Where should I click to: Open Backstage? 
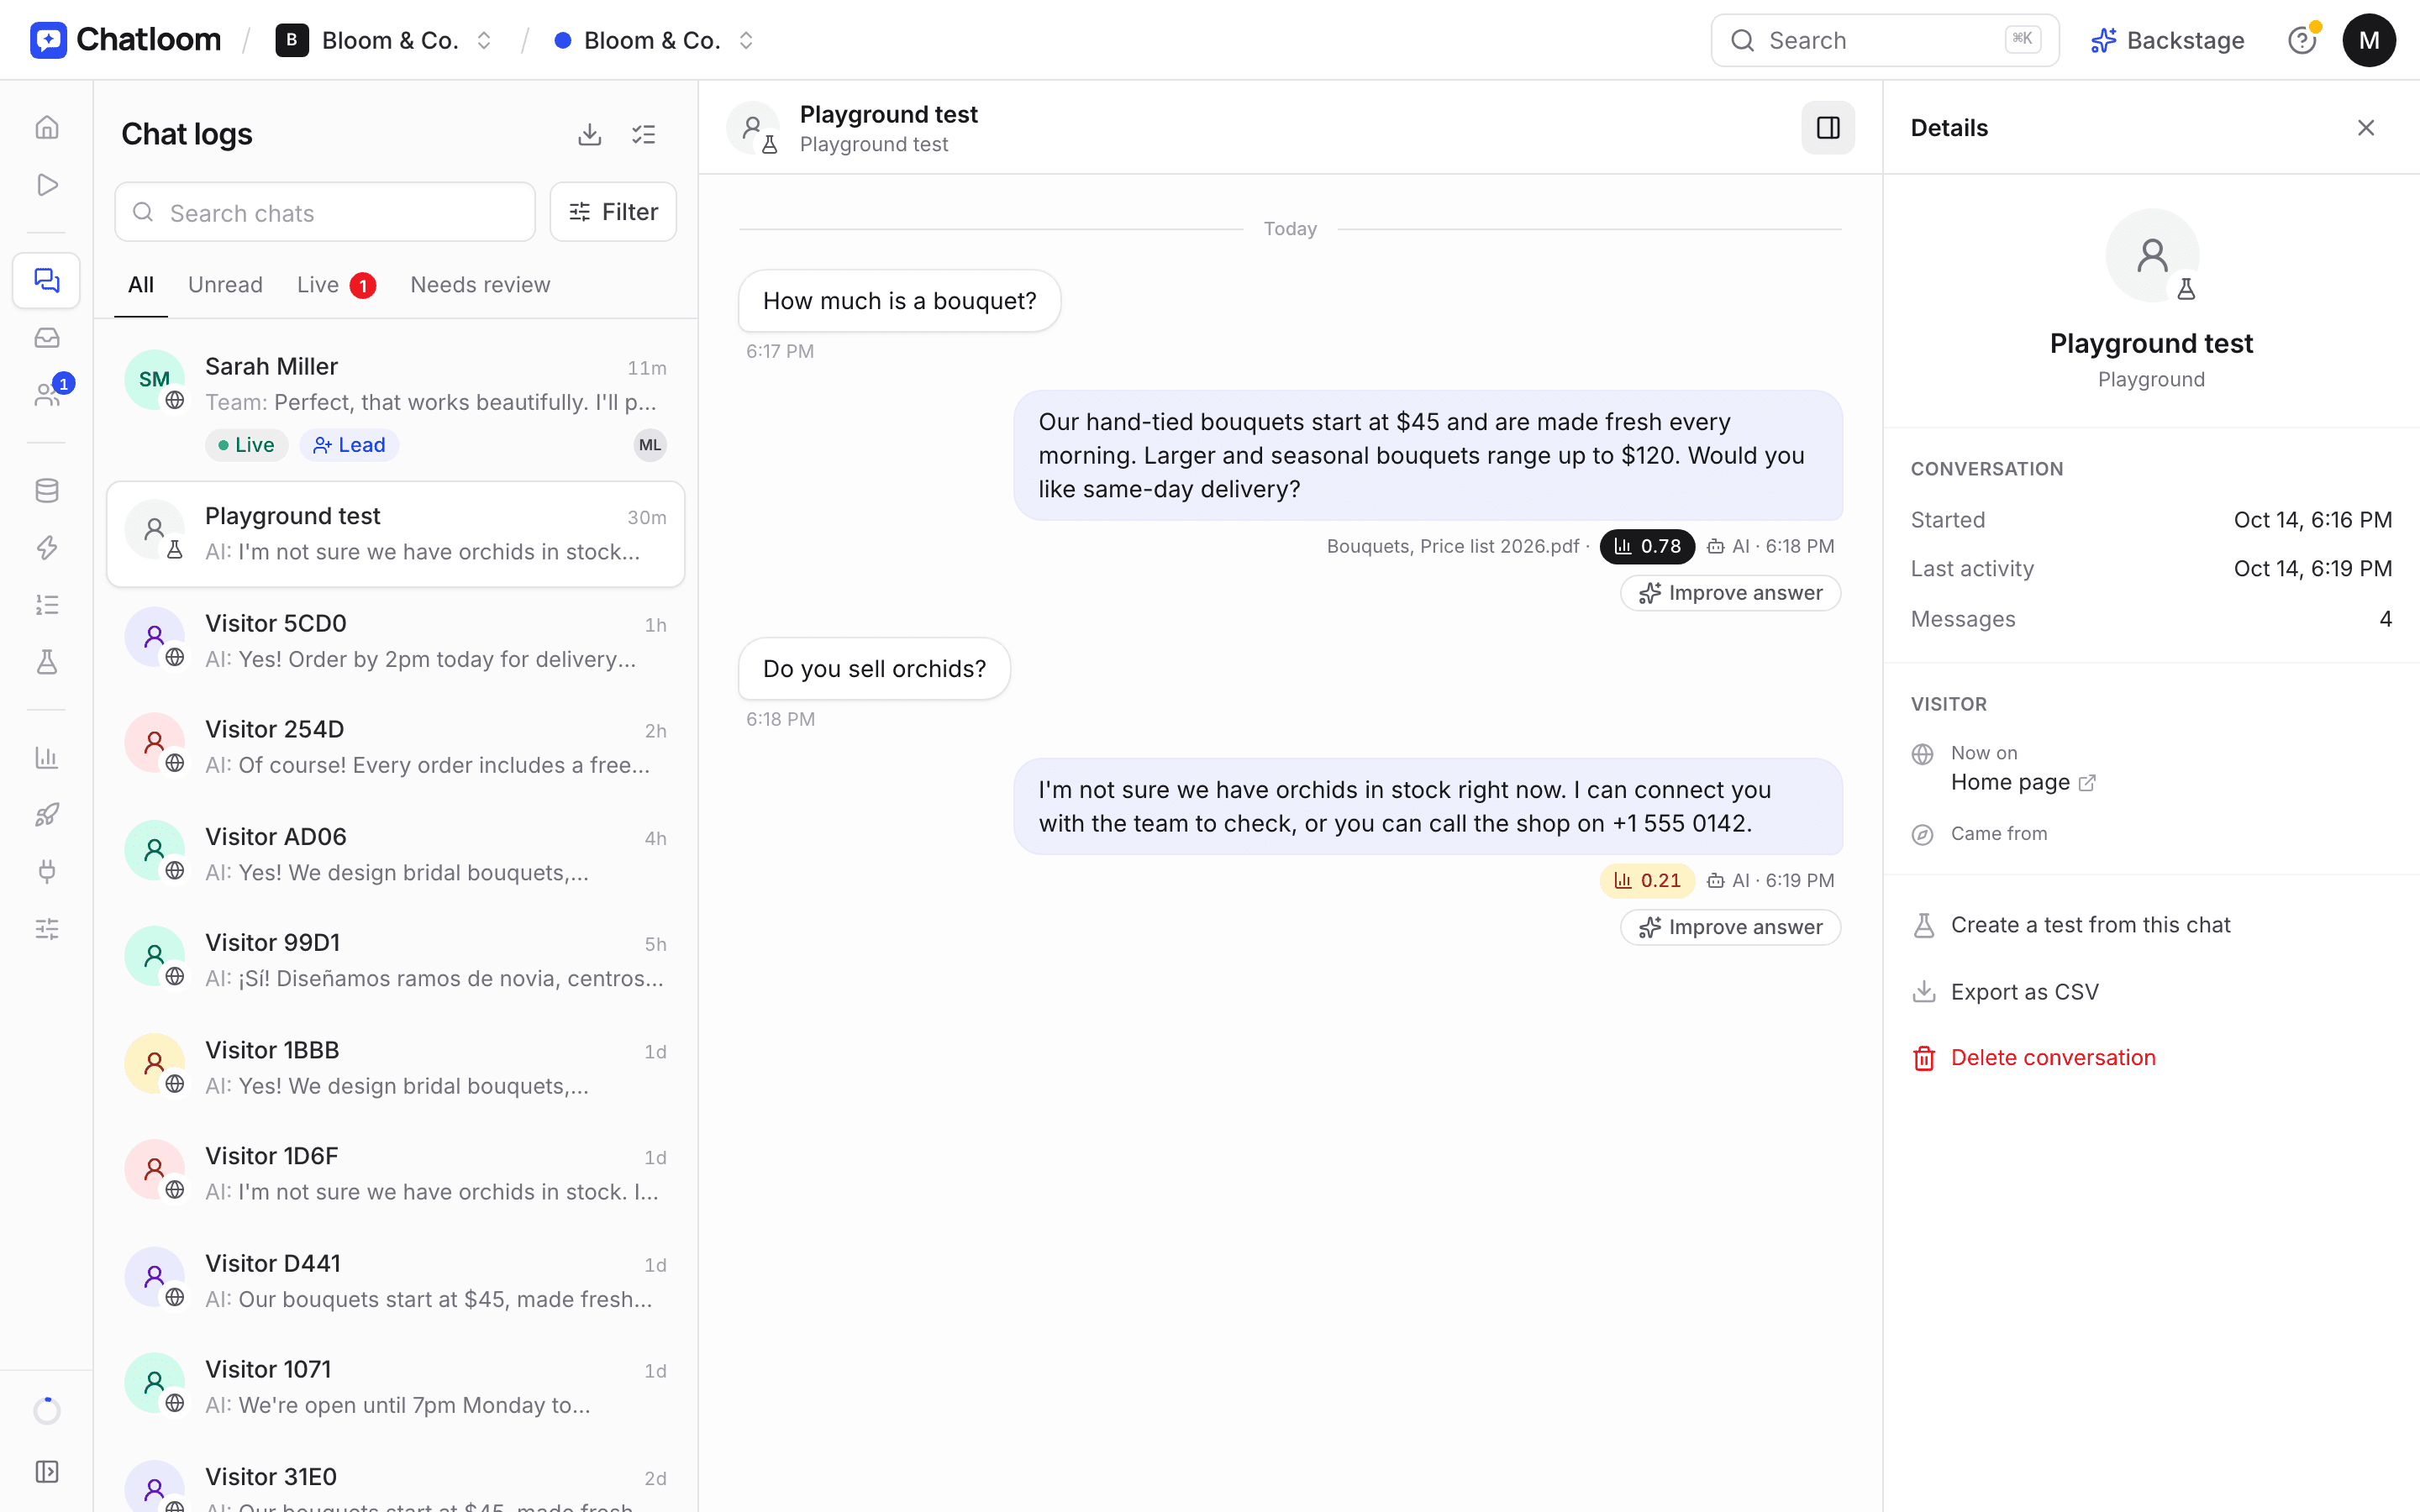[x=2167, y=40]
